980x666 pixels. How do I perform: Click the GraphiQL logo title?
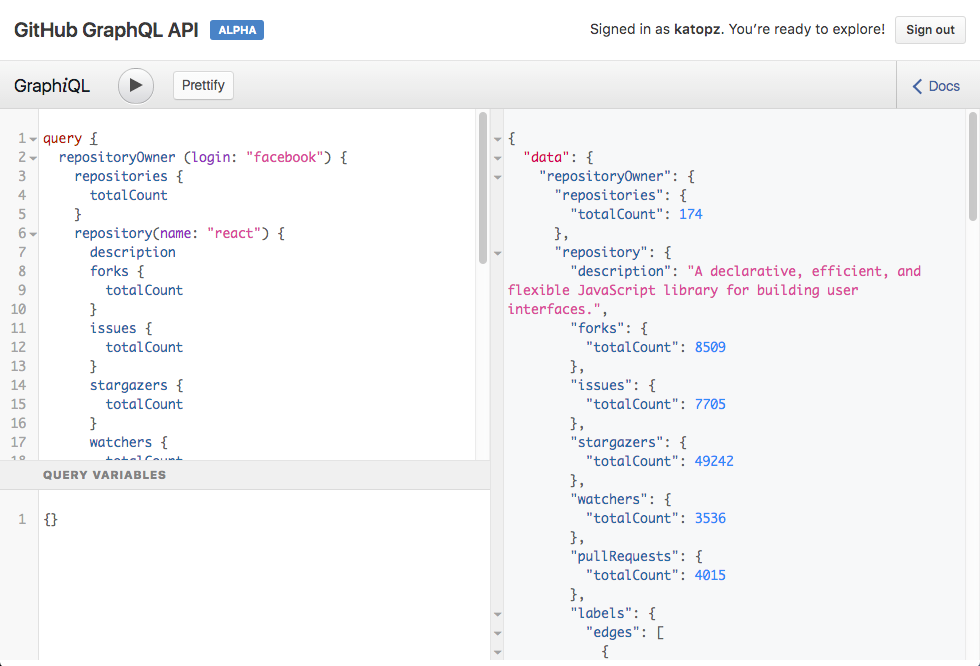click(x=52, y=86)
